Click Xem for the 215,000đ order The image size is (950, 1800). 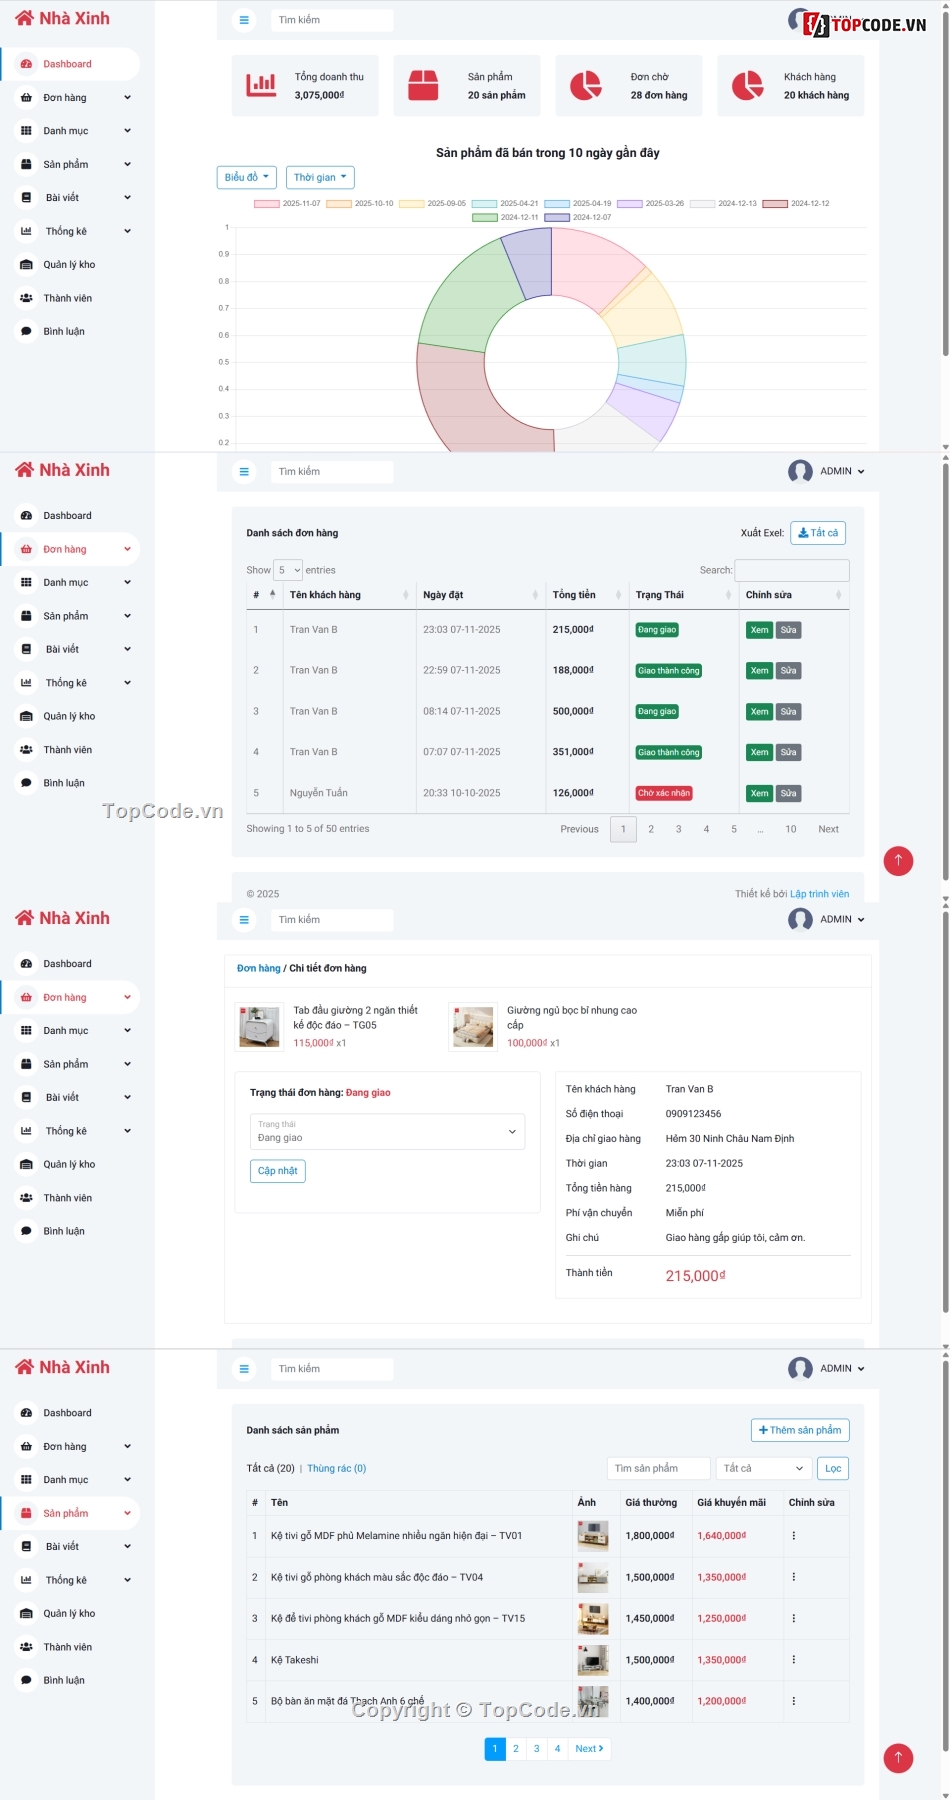tap(760, 630)
